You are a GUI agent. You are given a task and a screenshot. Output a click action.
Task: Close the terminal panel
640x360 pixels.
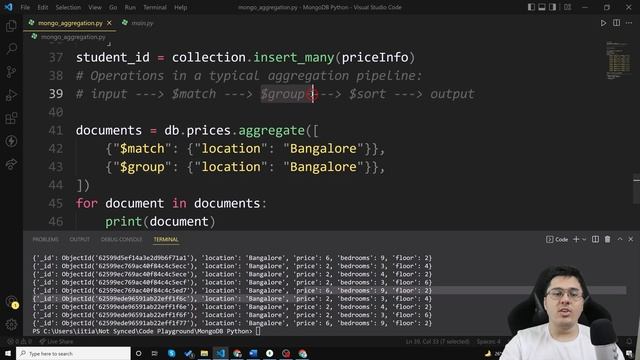pyautogui.click(x=631, y=239)
